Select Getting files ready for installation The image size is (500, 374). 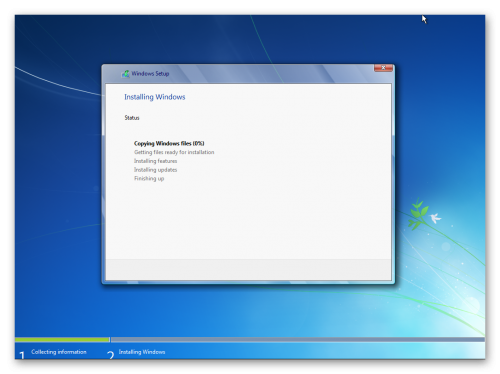[x=174, y=152]
